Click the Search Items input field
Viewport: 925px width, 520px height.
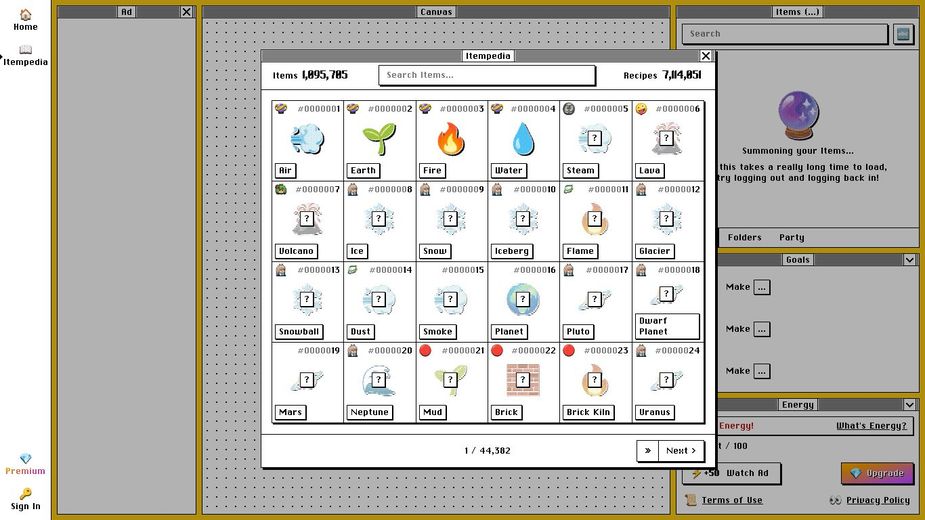(486, 75)
